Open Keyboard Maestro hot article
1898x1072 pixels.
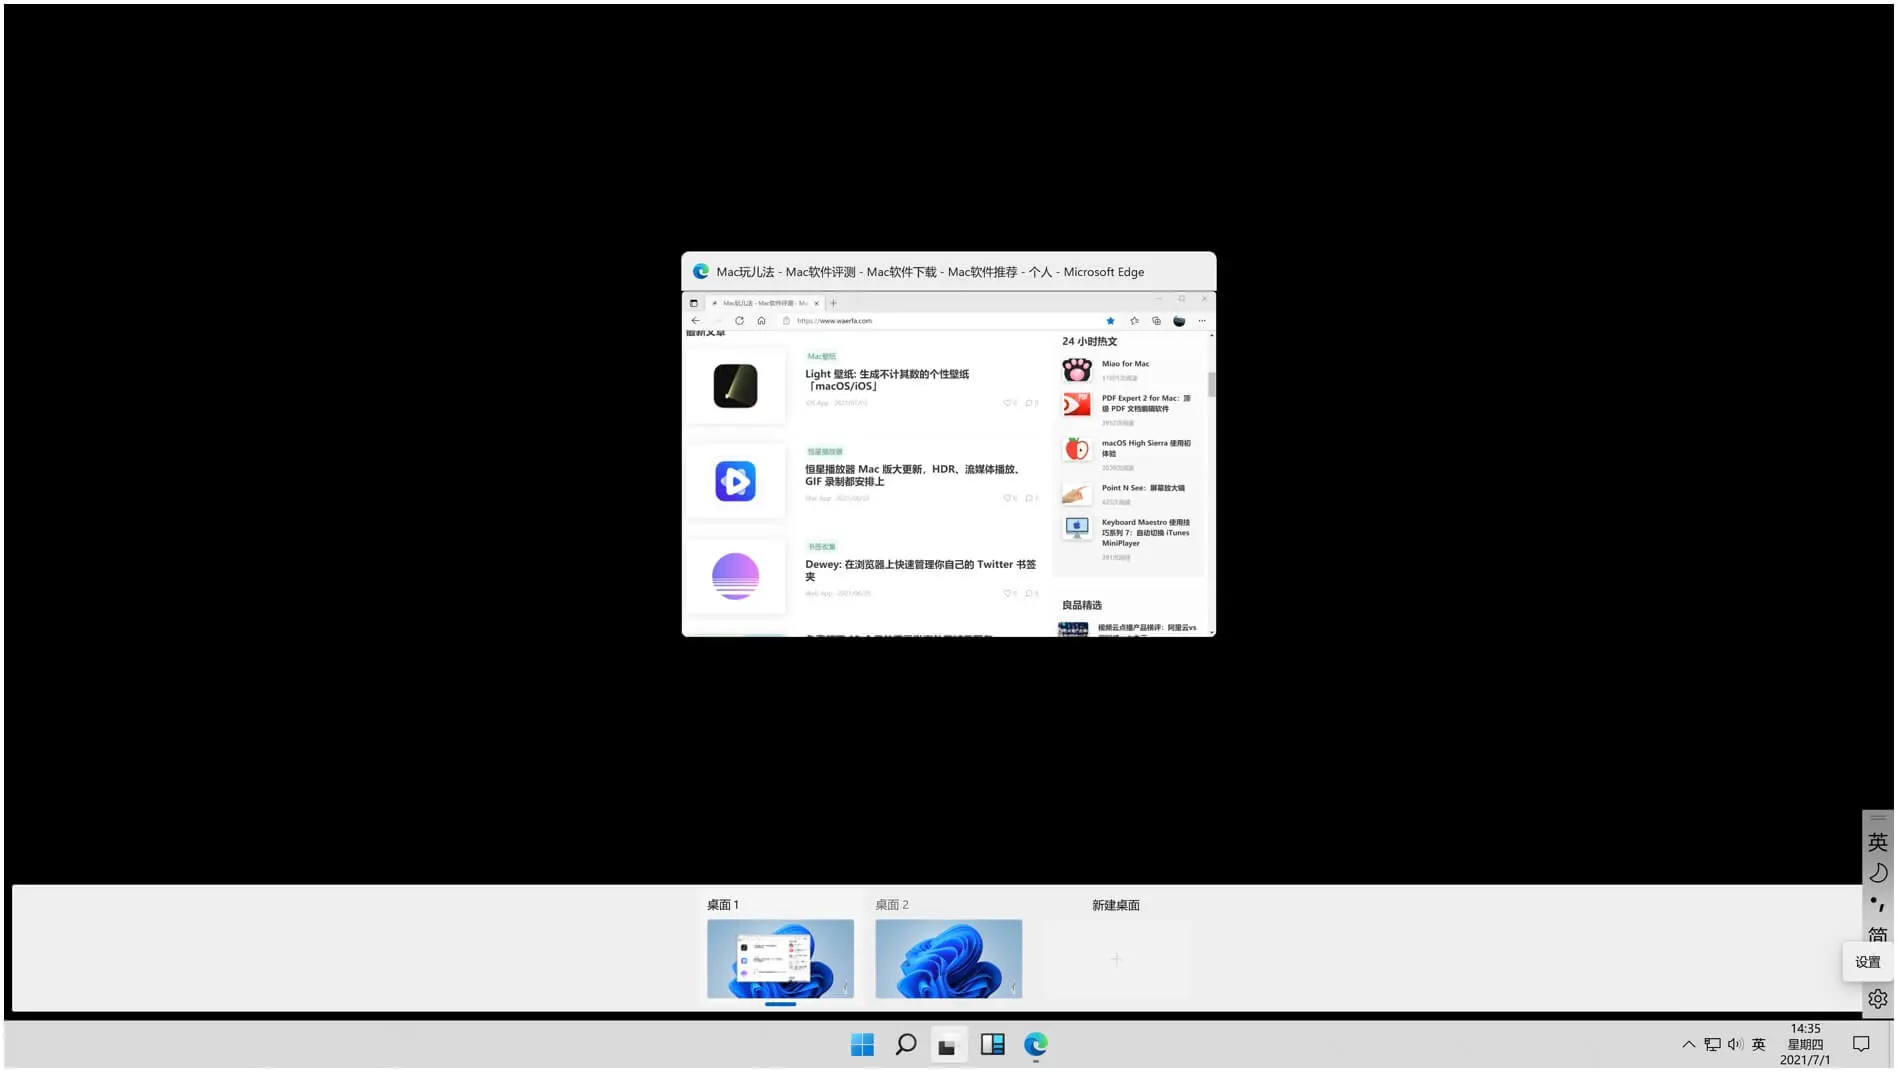tap(1146, 533)
